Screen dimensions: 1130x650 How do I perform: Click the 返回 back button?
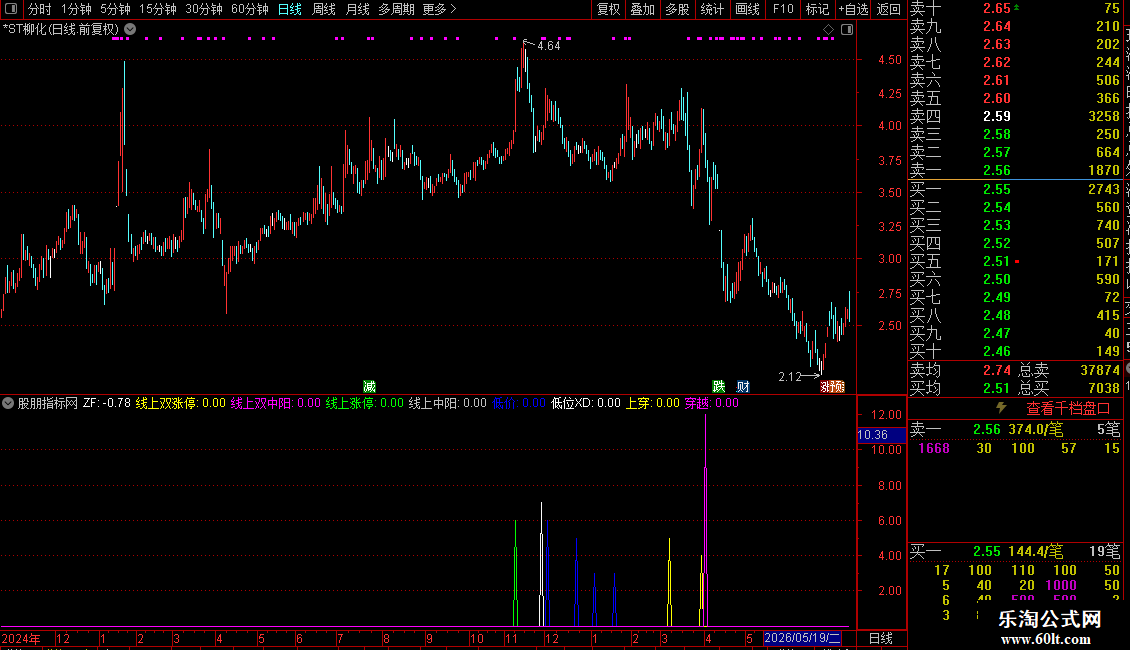889,9
